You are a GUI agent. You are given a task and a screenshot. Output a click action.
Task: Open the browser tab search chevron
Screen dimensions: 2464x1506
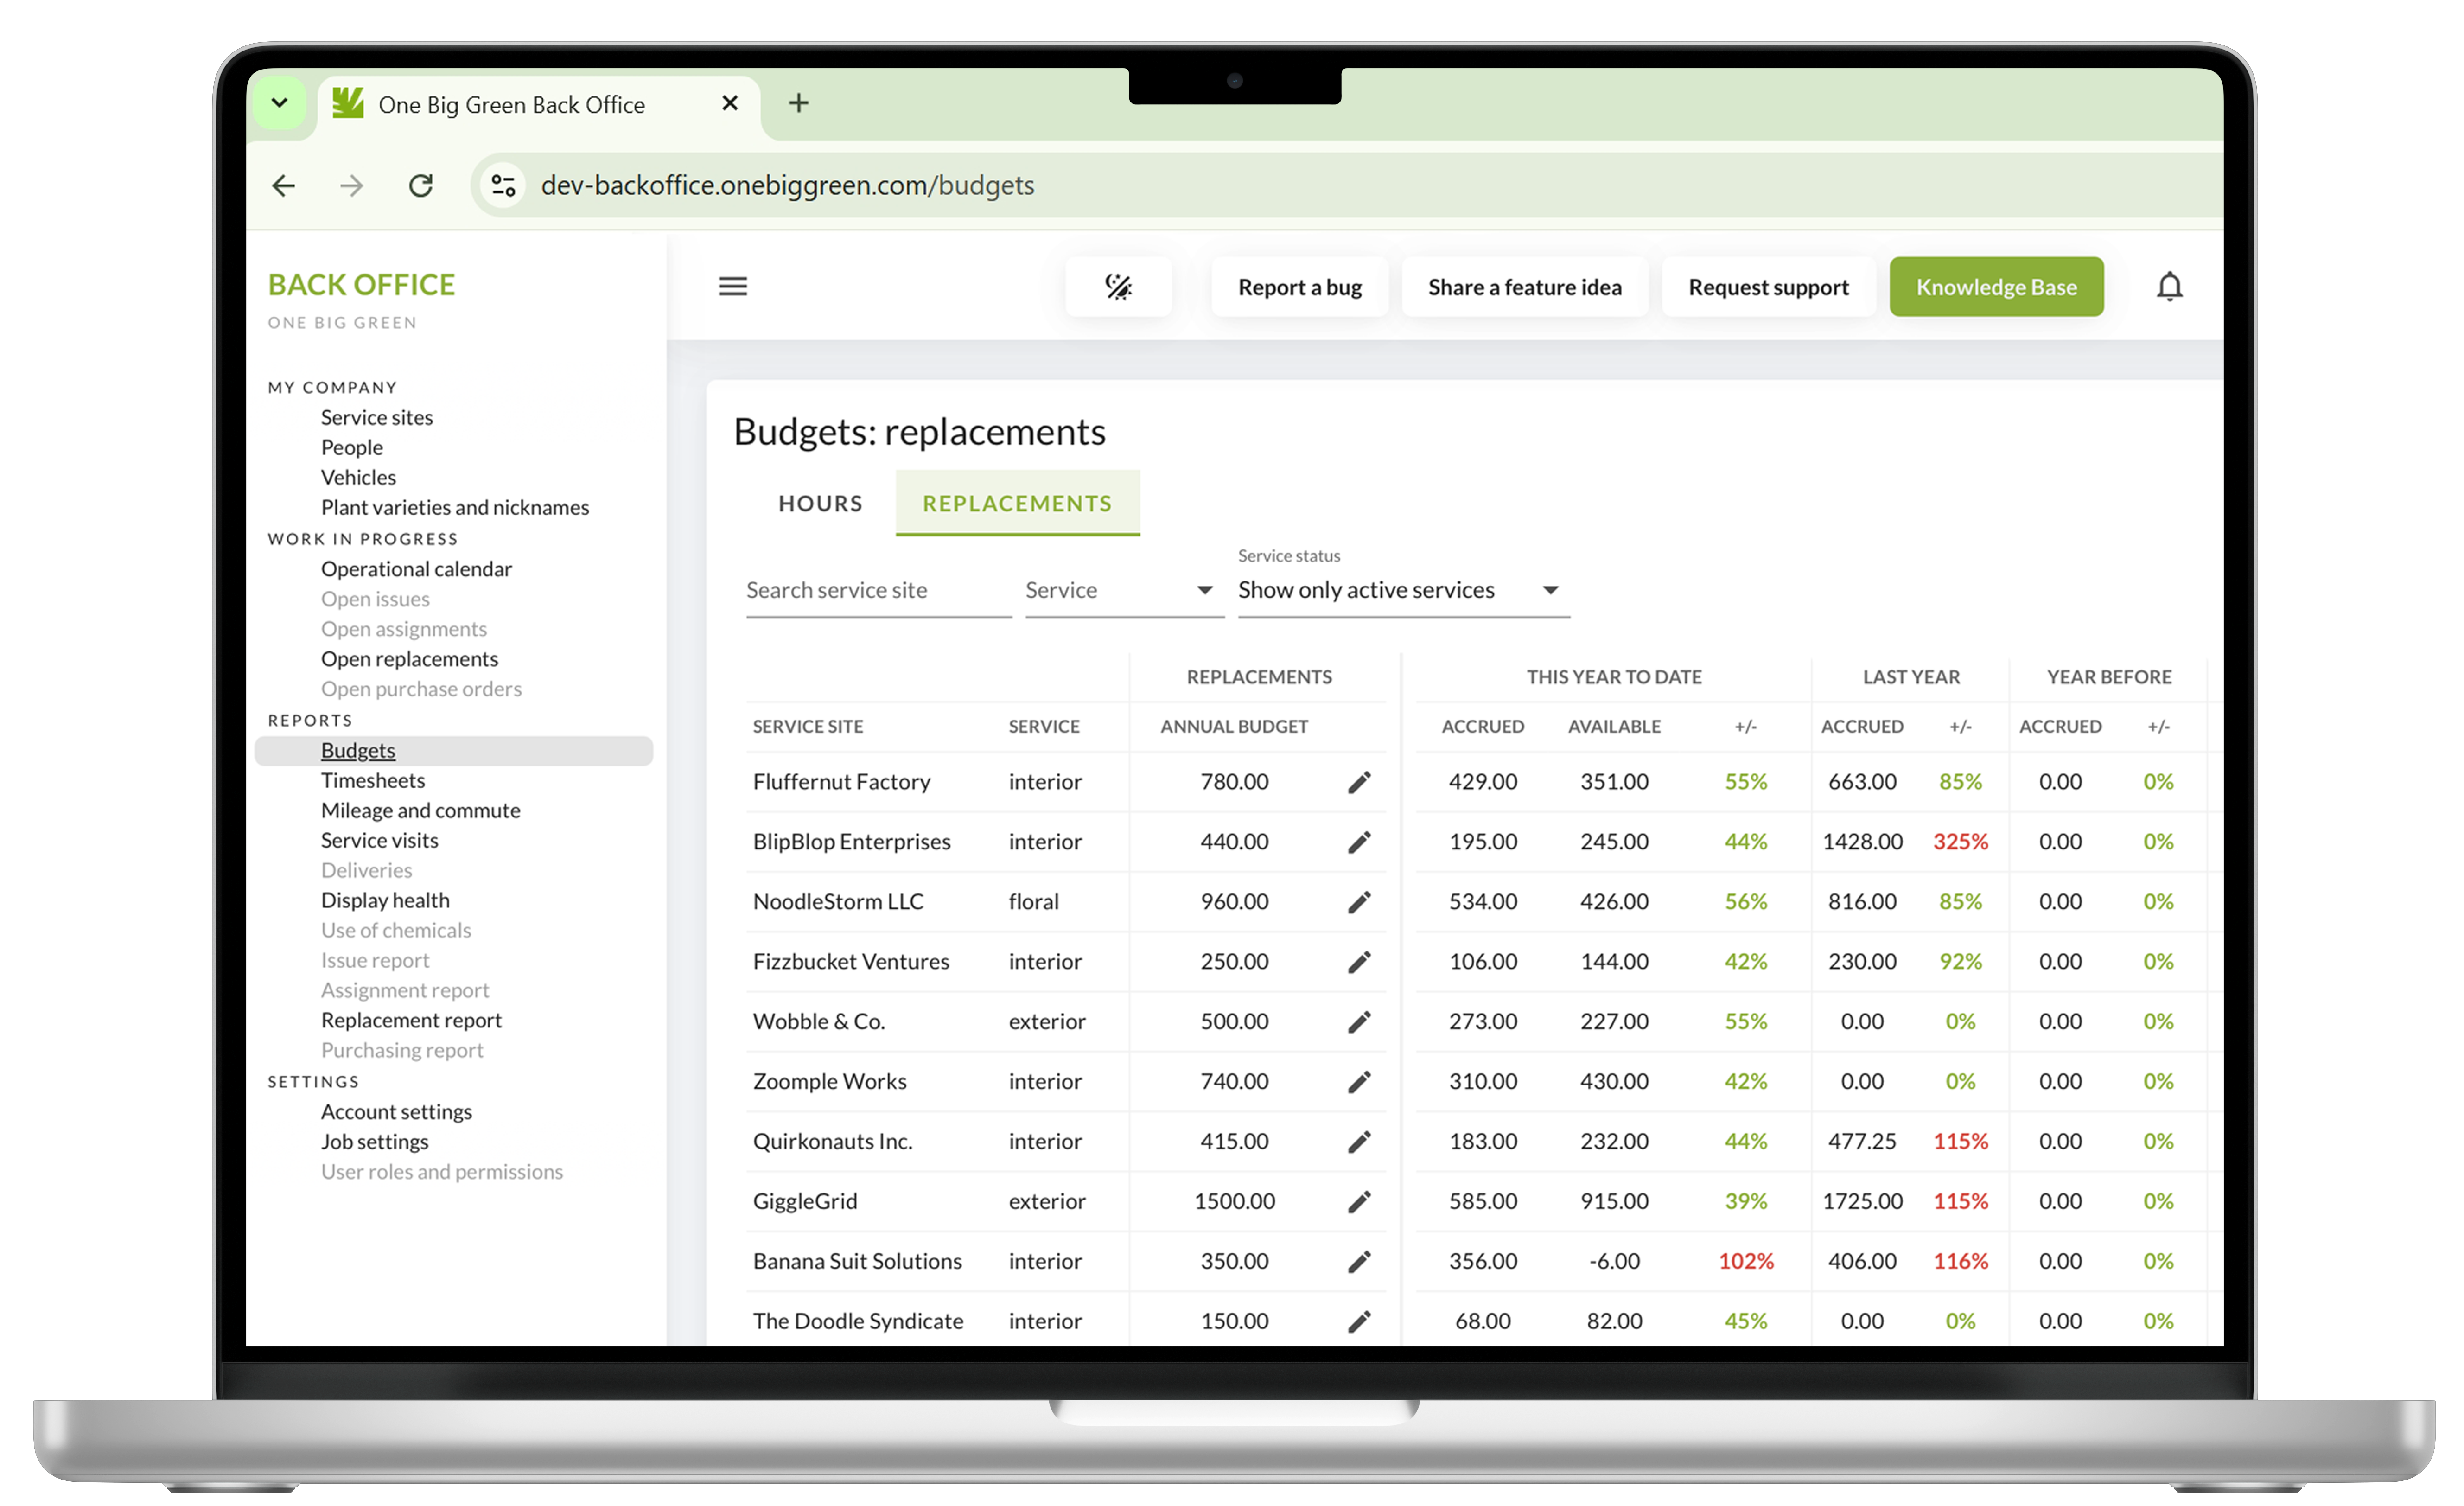coord(279,103)
